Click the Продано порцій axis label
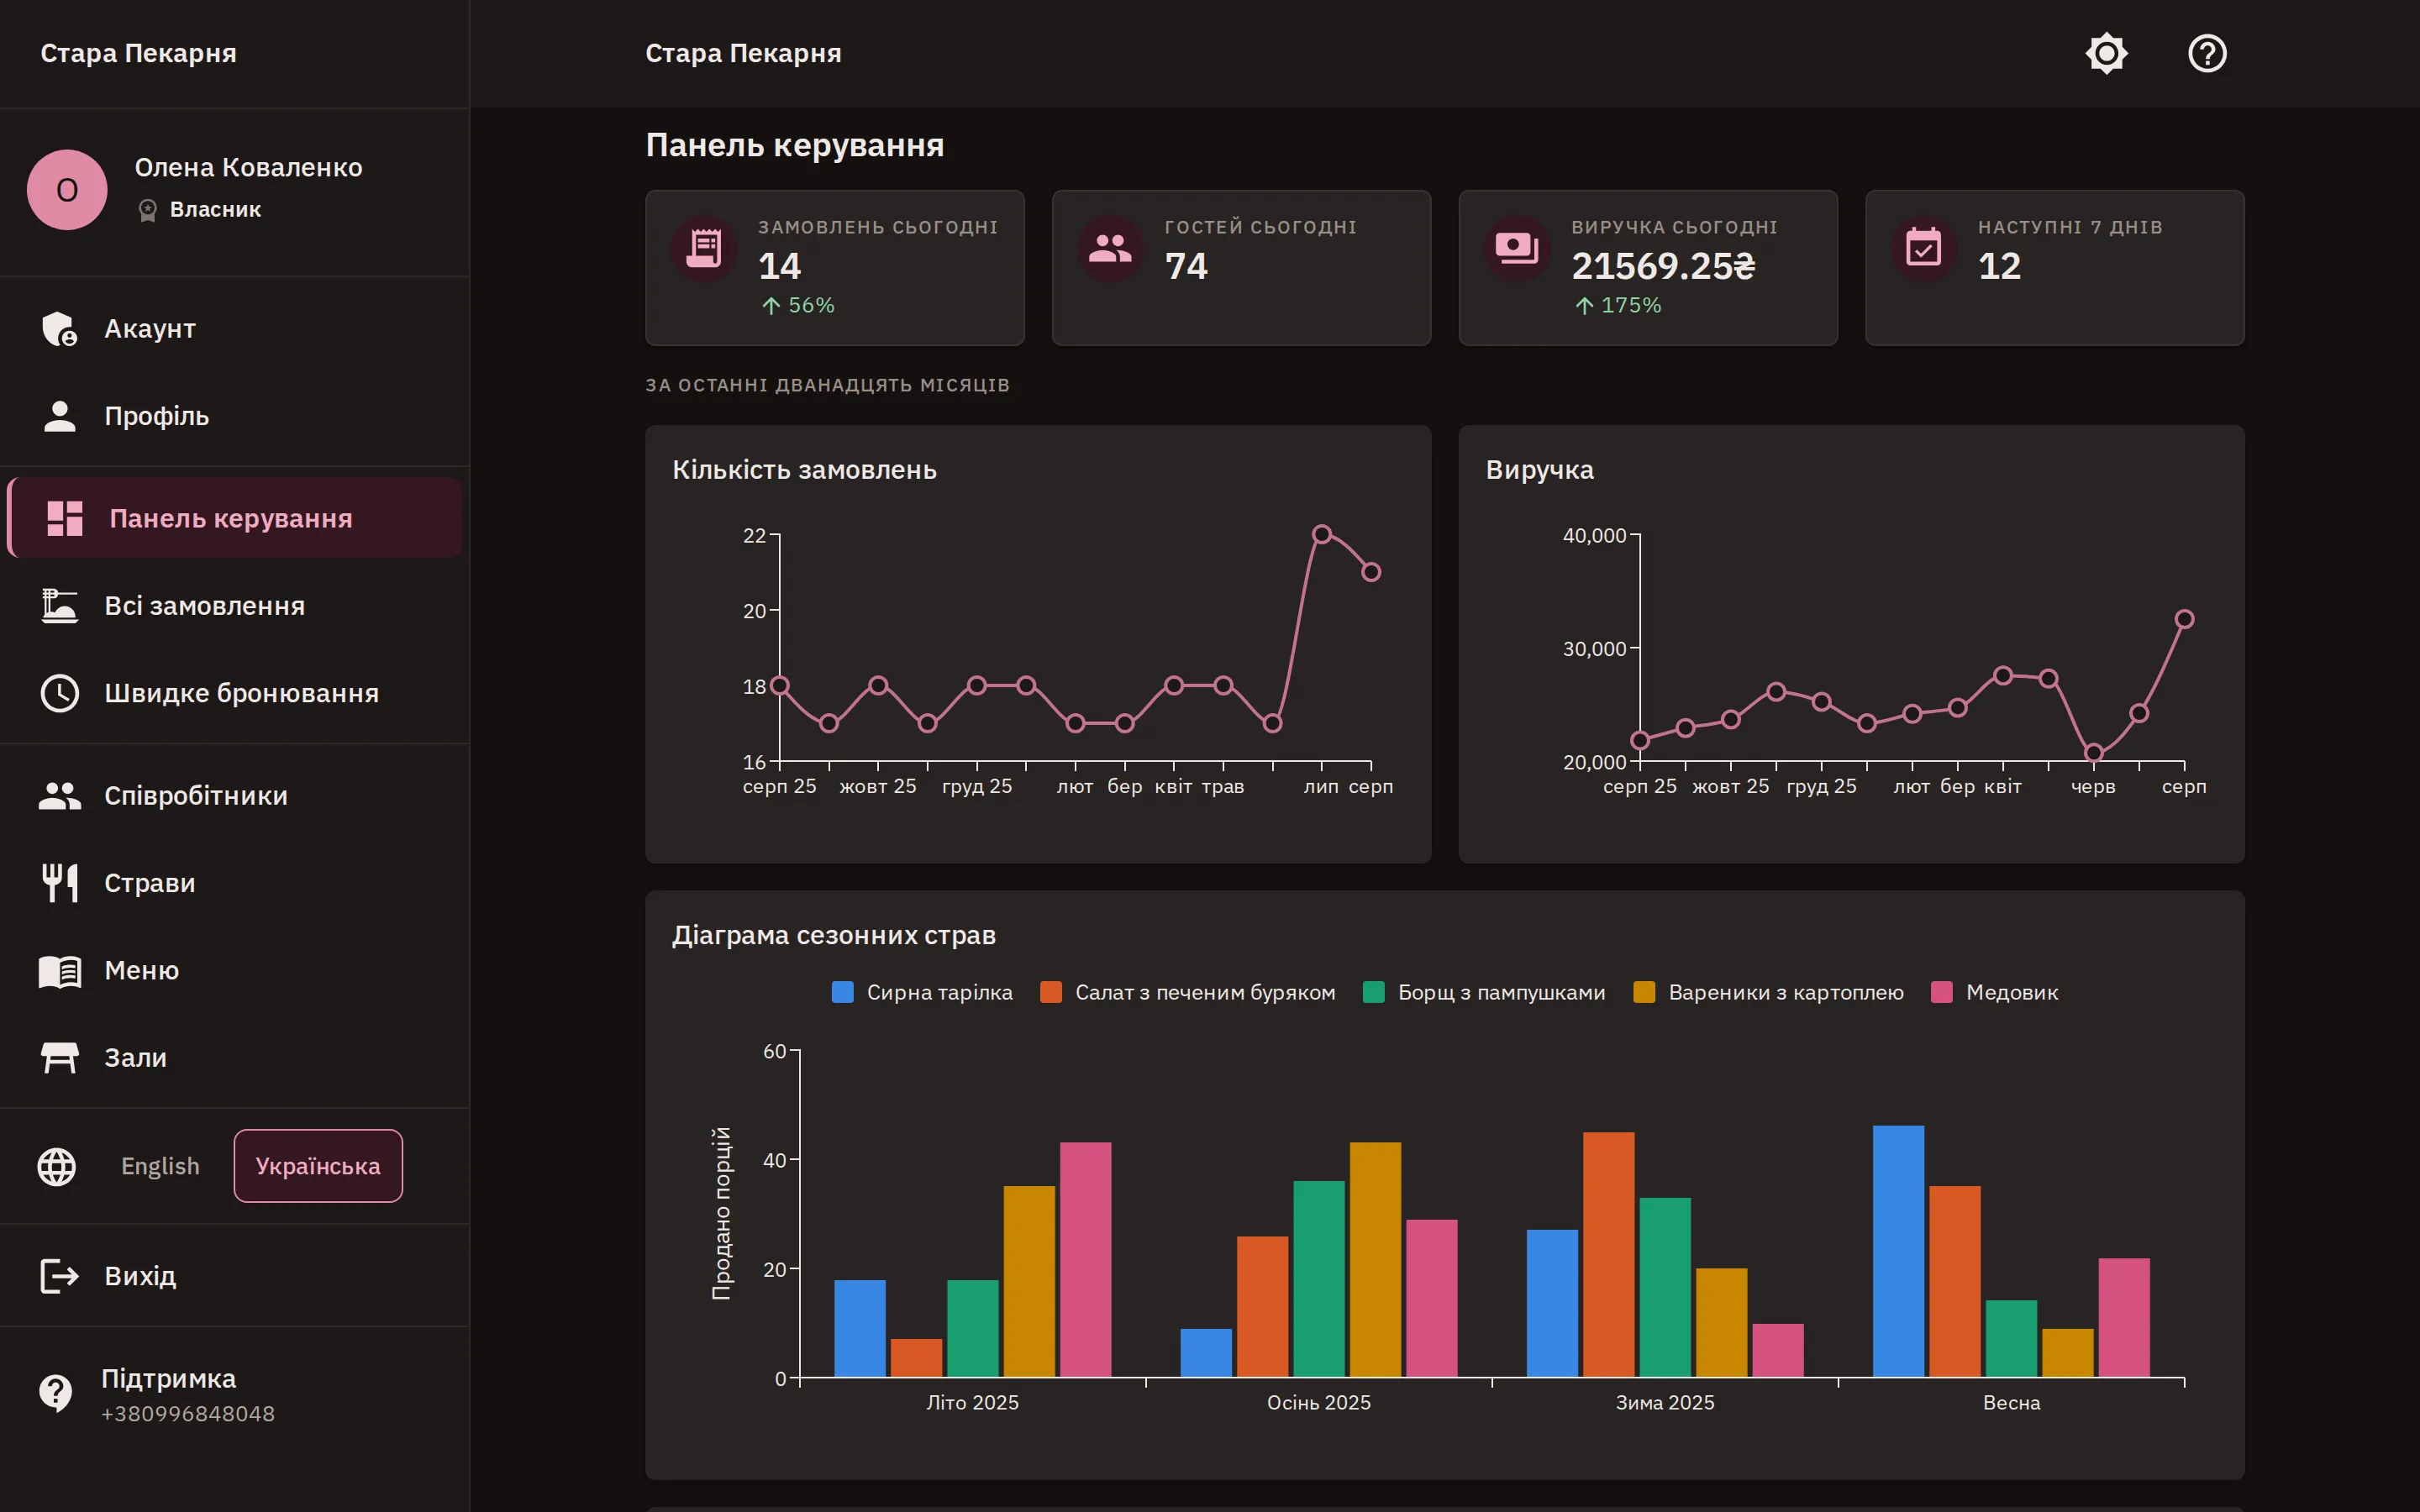Screen dimensions: 2420x1512 [721, 1213]
